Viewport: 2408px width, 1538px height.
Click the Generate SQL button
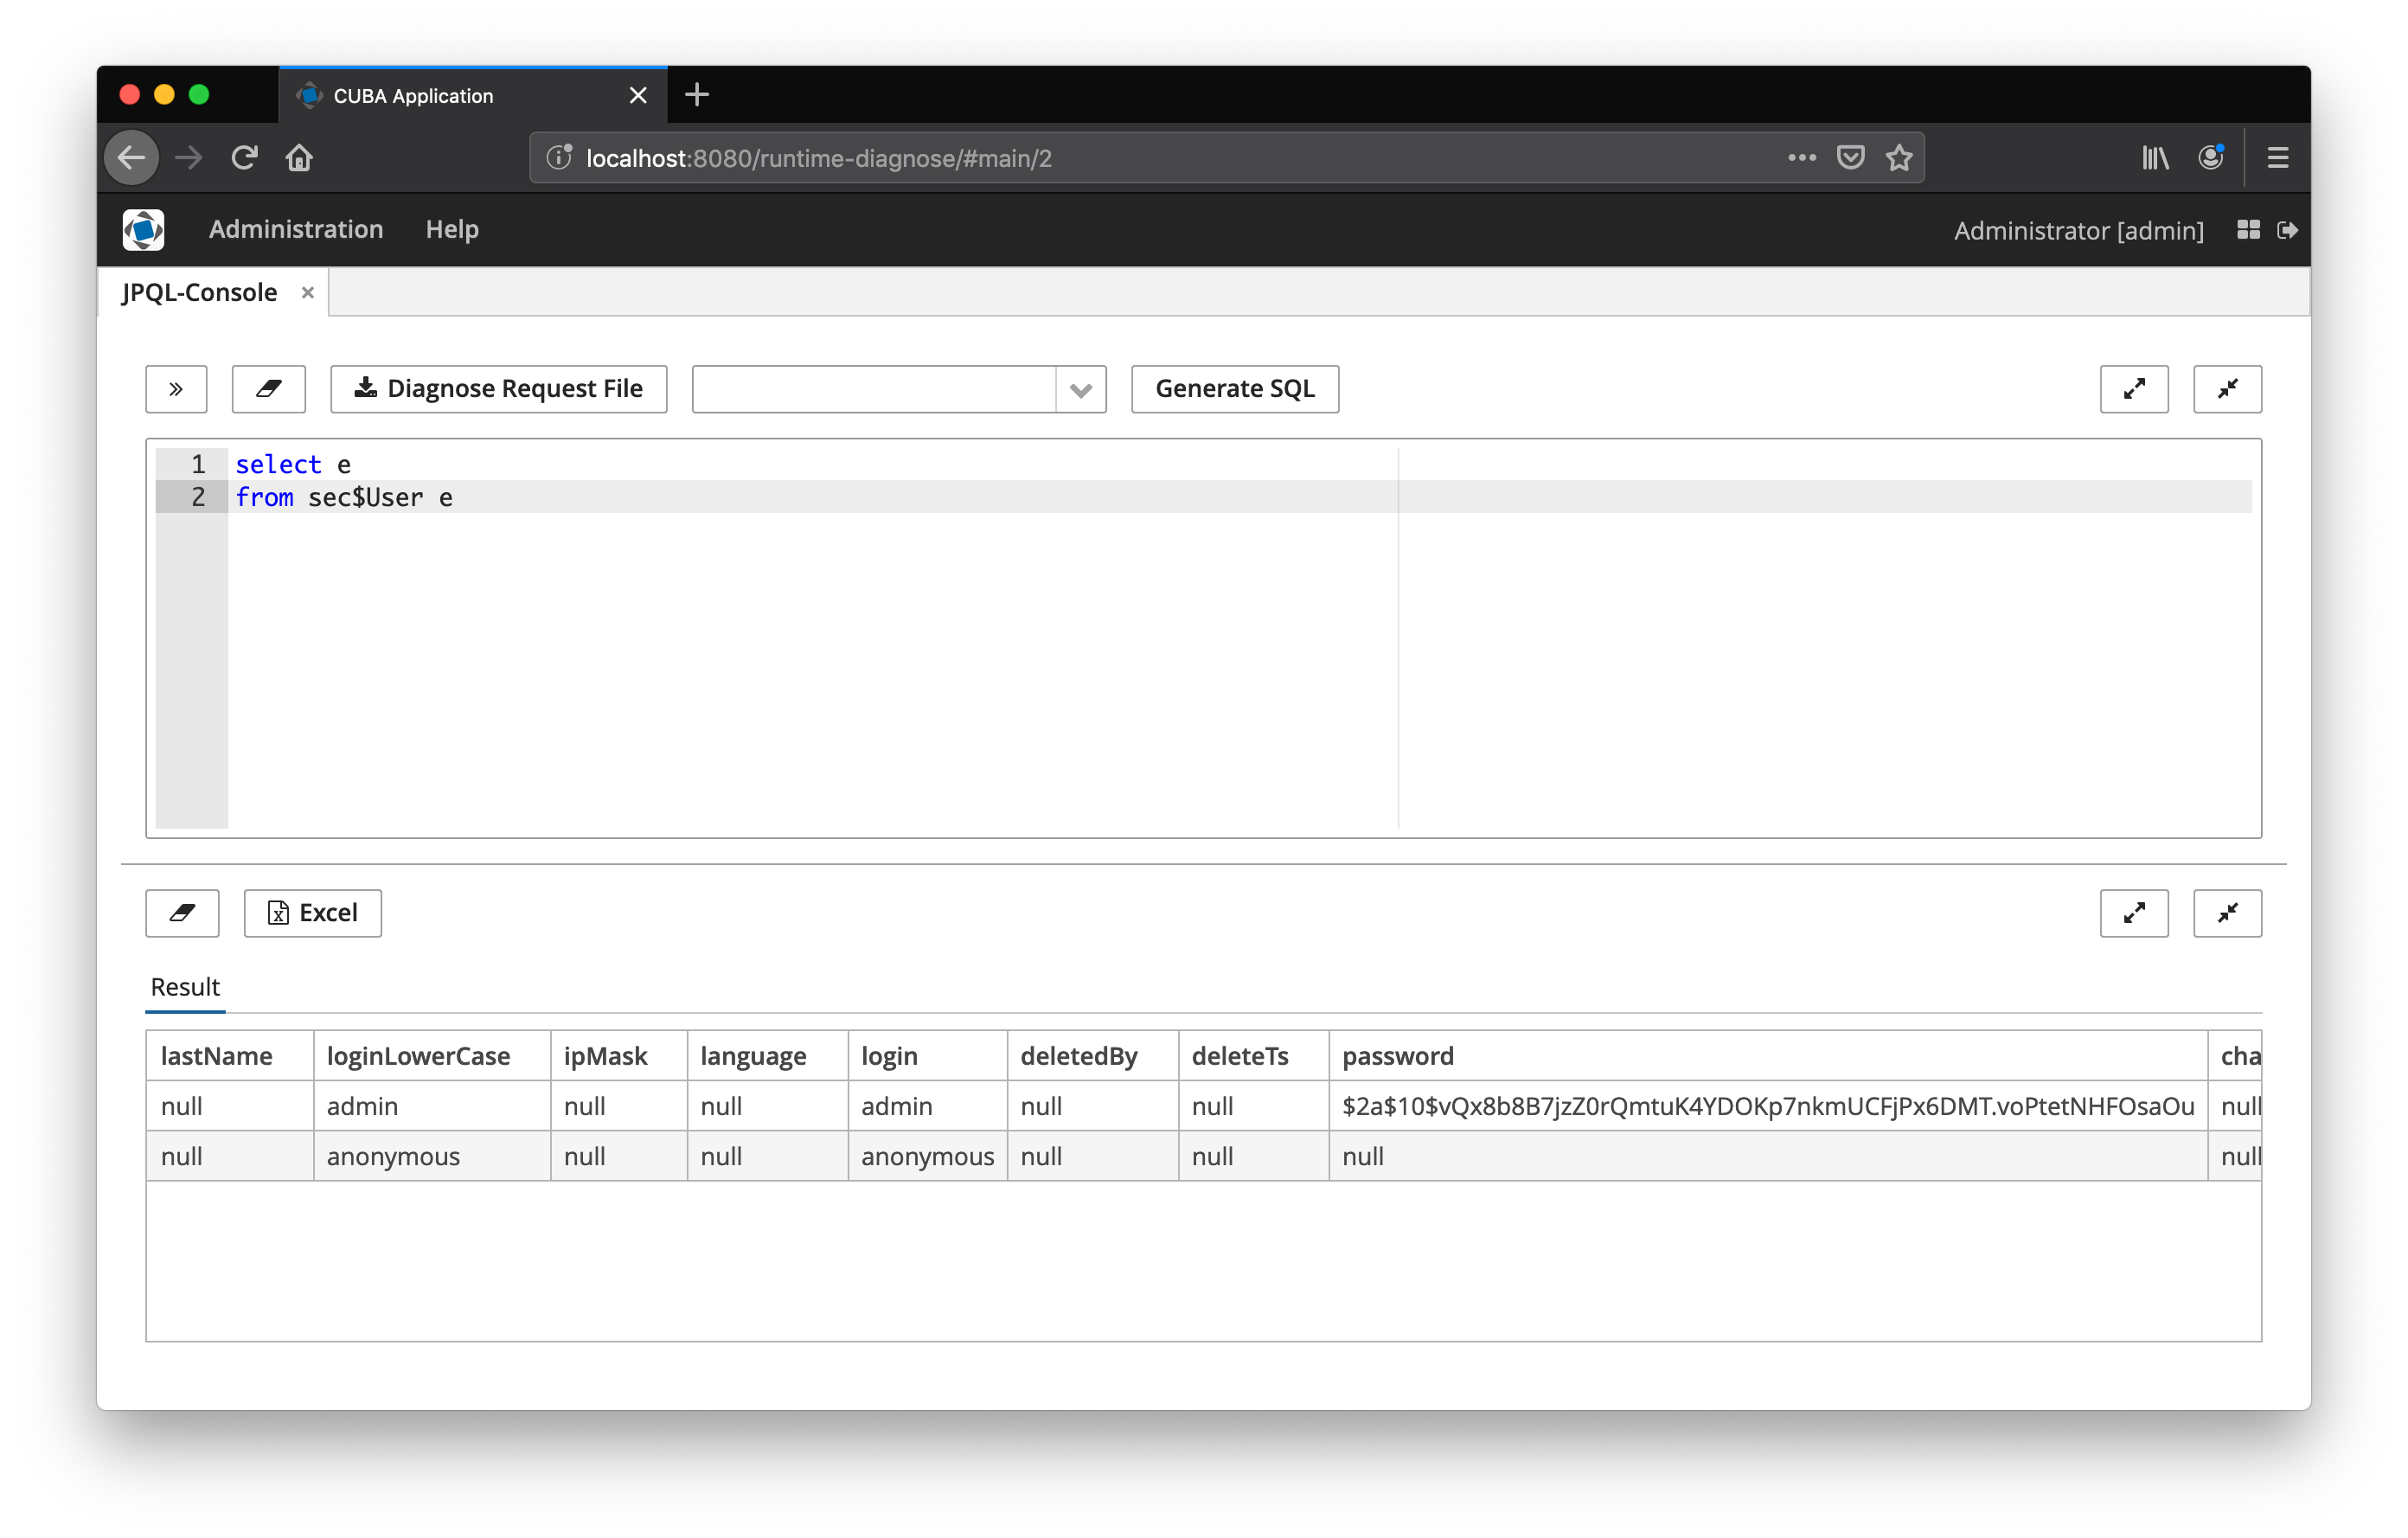click(x=1234, y=389)
